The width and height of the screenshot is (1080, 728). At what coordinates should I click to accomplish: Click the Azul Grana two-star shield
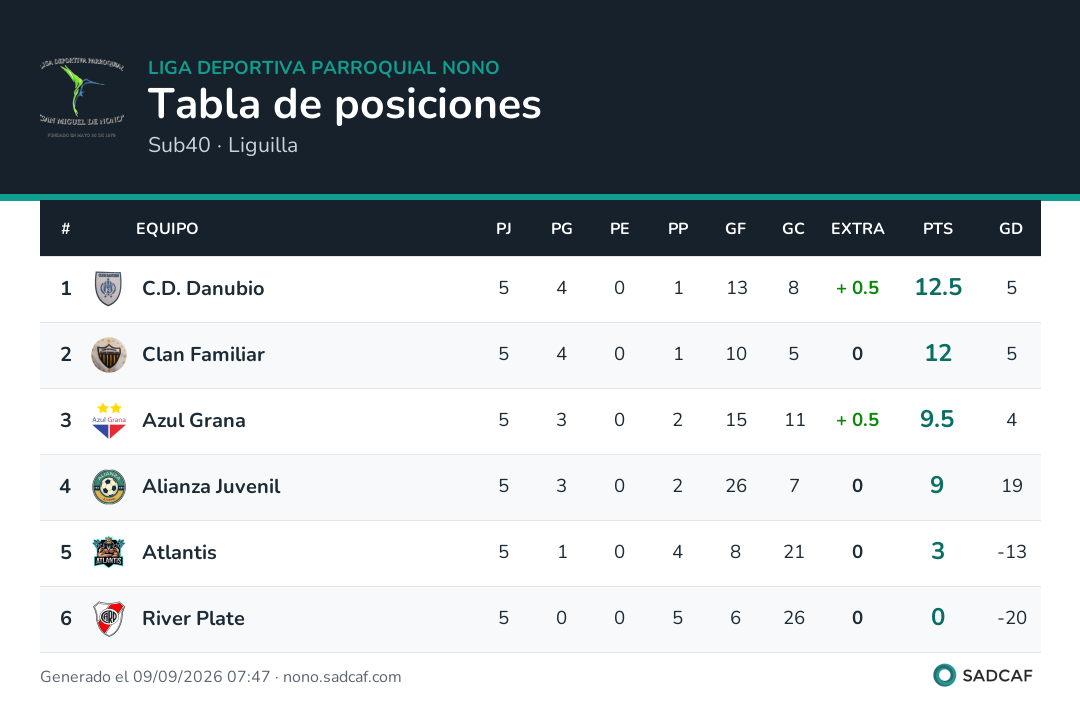pyautogui.click(x=109, y=421)
